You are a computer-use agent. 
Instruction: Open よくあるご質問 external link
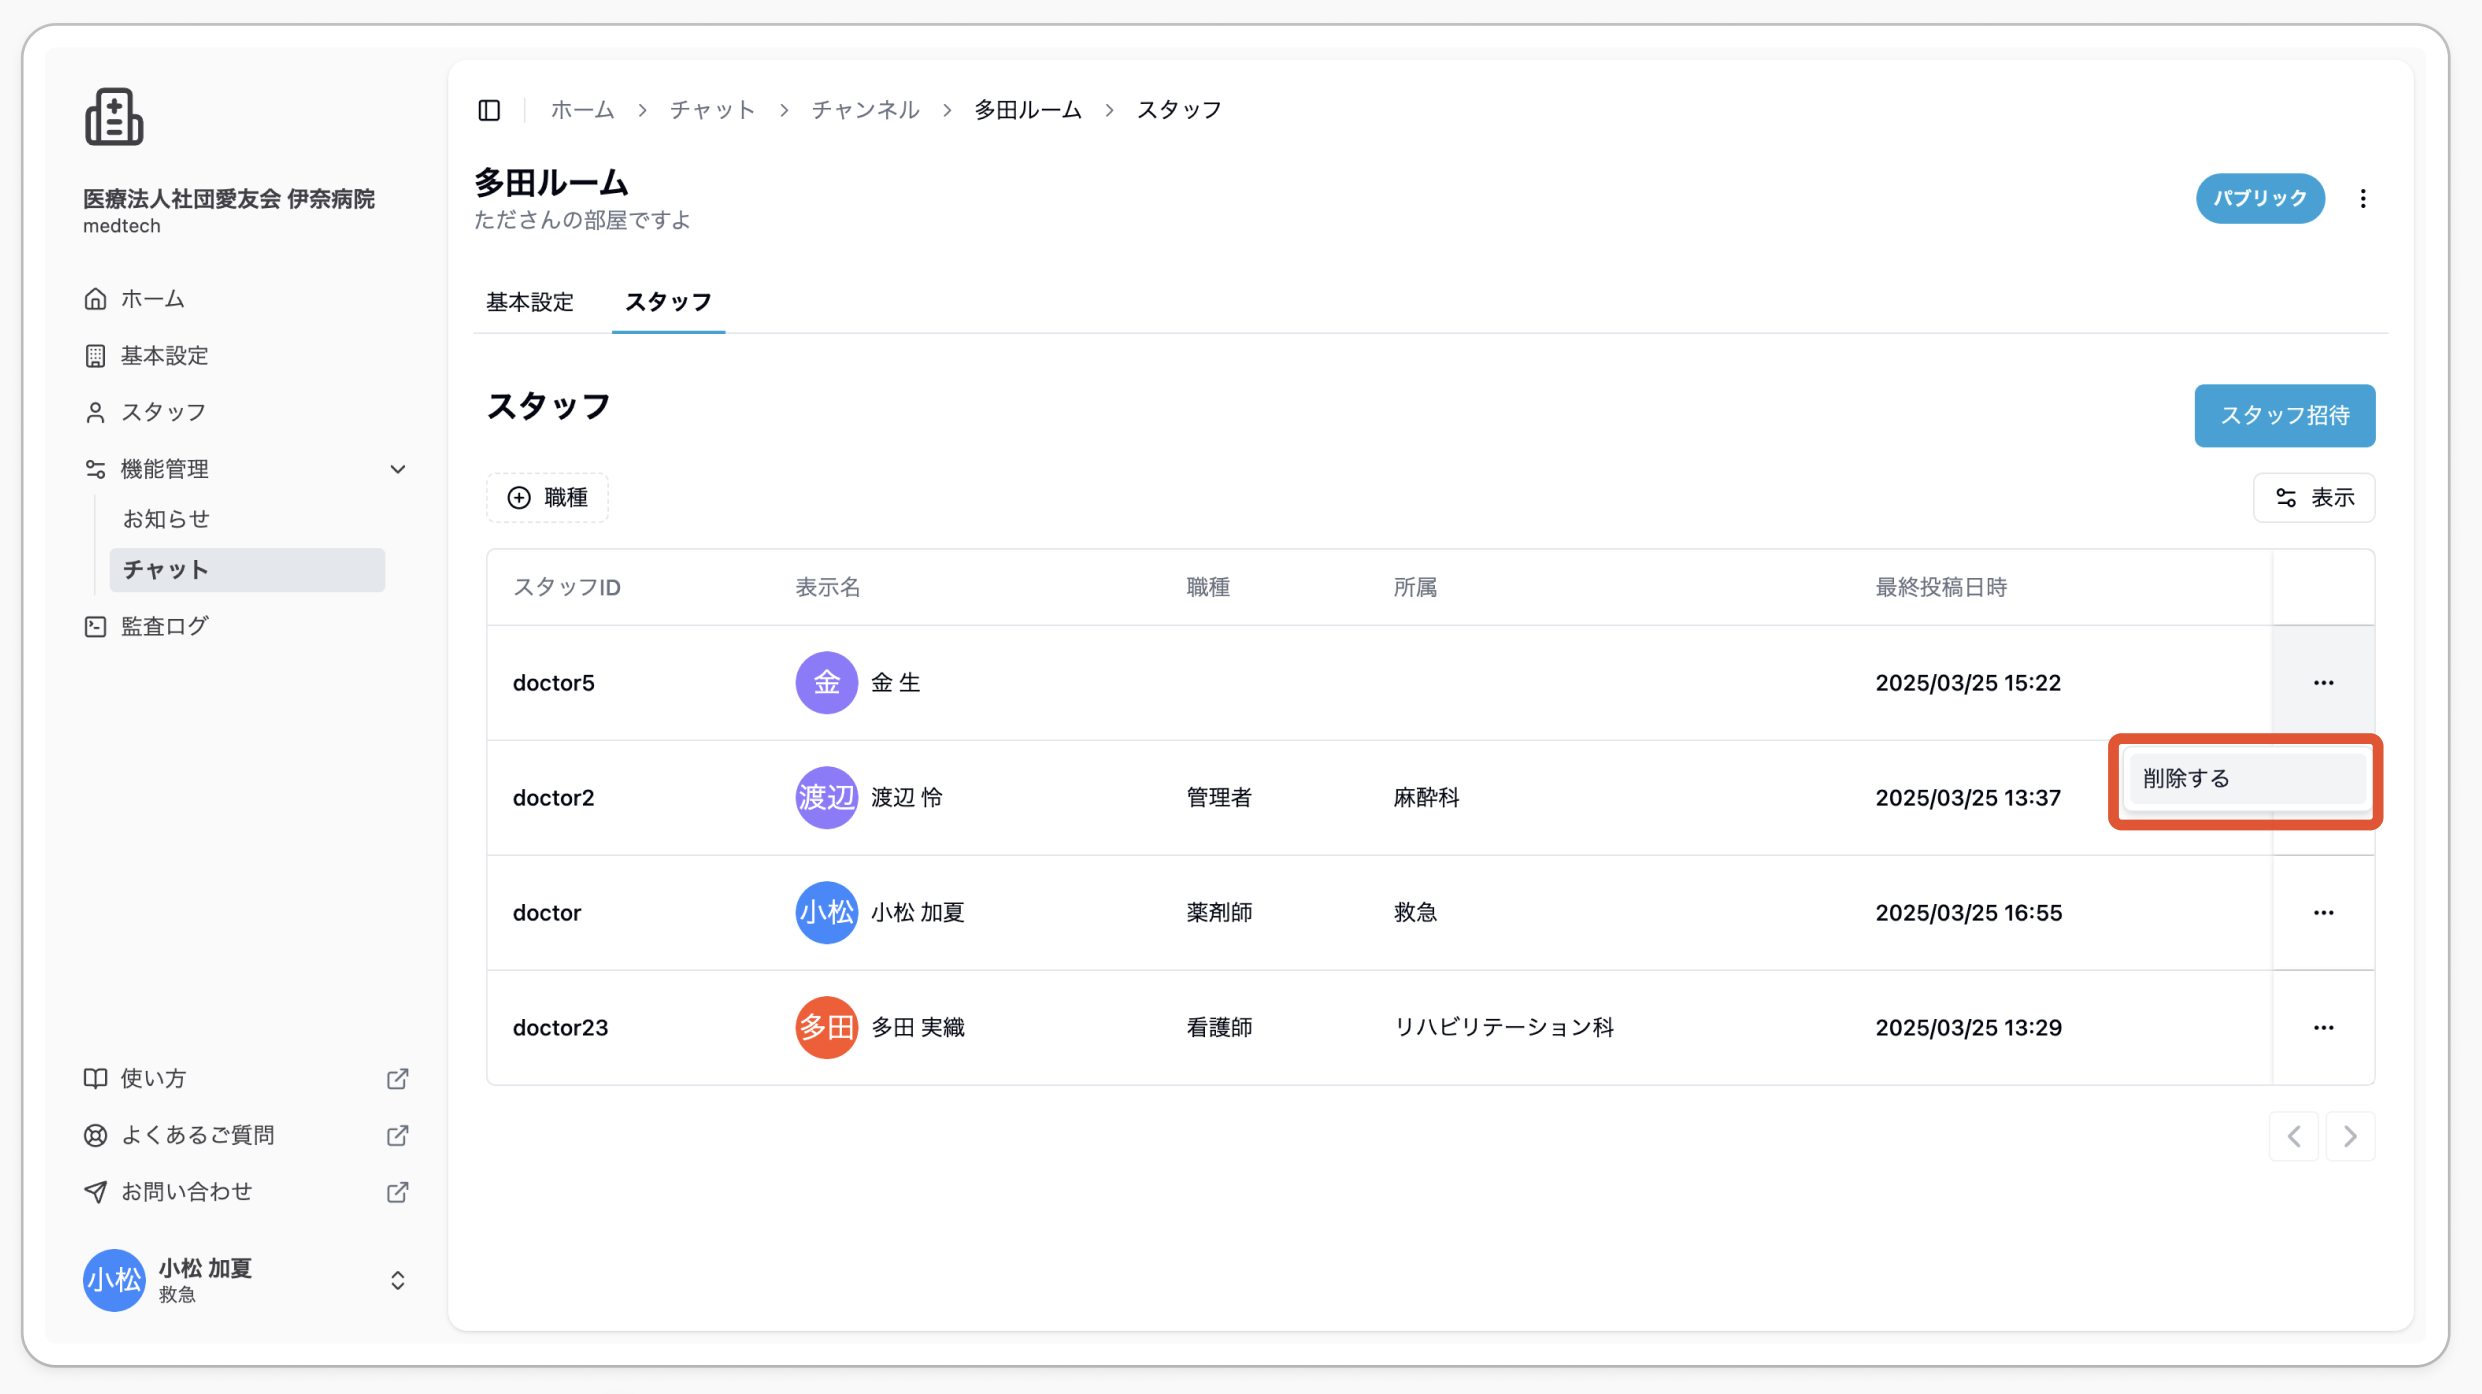pyautogui.click(x=245, y=1135)
